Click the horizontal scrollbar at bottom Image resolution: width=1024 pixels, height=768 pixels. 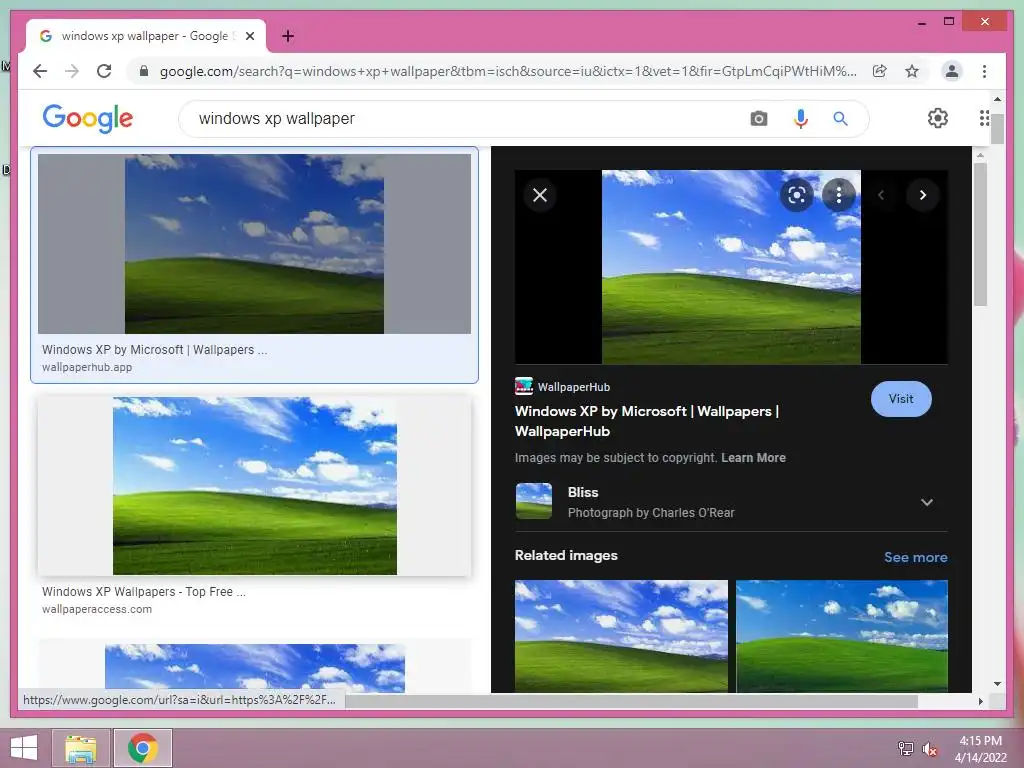pos(631,701)
